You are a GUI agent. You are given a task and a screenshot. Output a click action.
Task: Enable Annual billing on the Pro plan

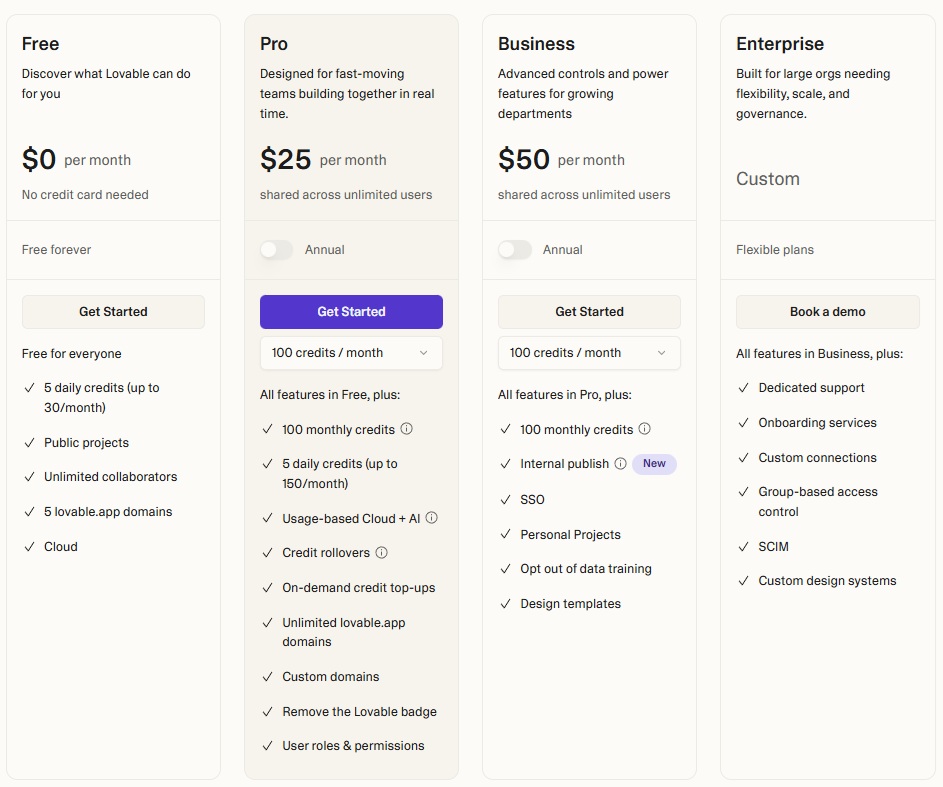(x=275, y=250)
